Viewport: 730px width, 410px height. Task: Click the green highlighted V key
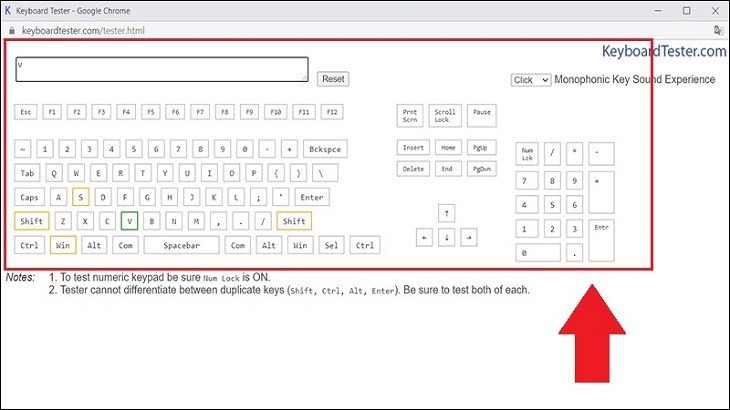(x=129, y=221)
